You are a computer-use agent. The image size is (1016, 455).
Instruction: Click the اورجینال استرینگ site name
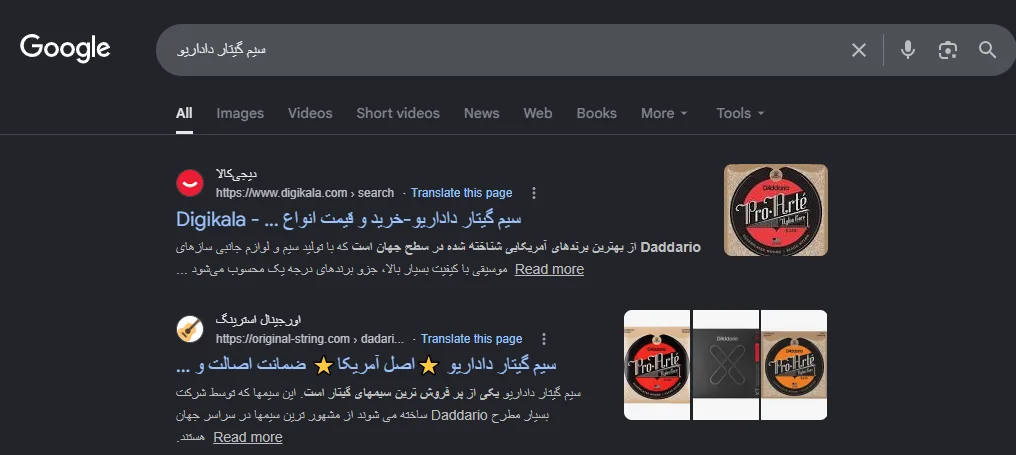(x=258, y=320)
